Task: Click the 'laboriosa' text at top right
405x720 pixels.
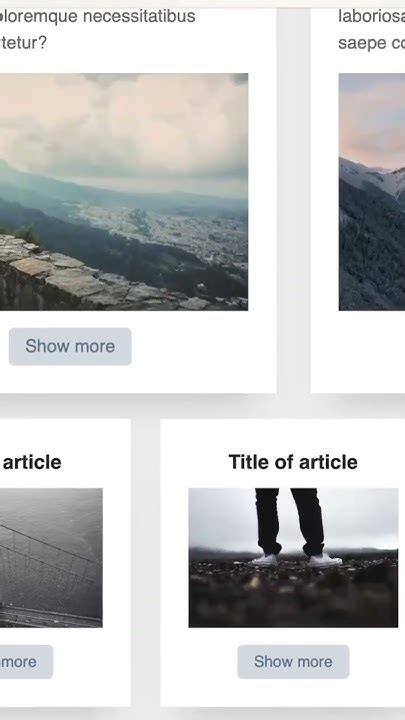Action: 371,17
